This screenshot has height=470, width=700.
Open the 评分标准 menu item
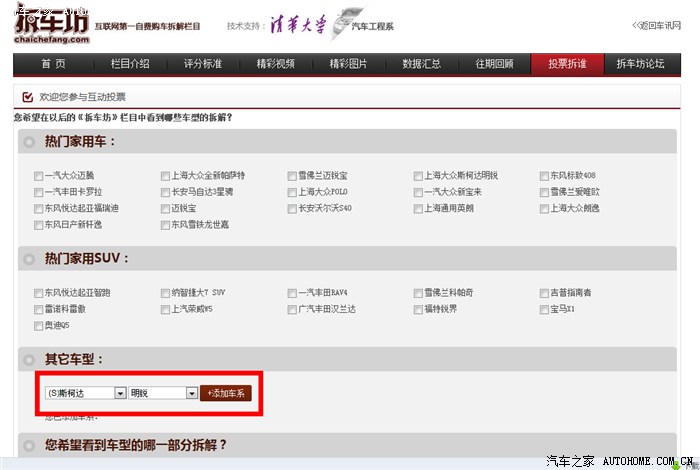(x=203, y=64)
